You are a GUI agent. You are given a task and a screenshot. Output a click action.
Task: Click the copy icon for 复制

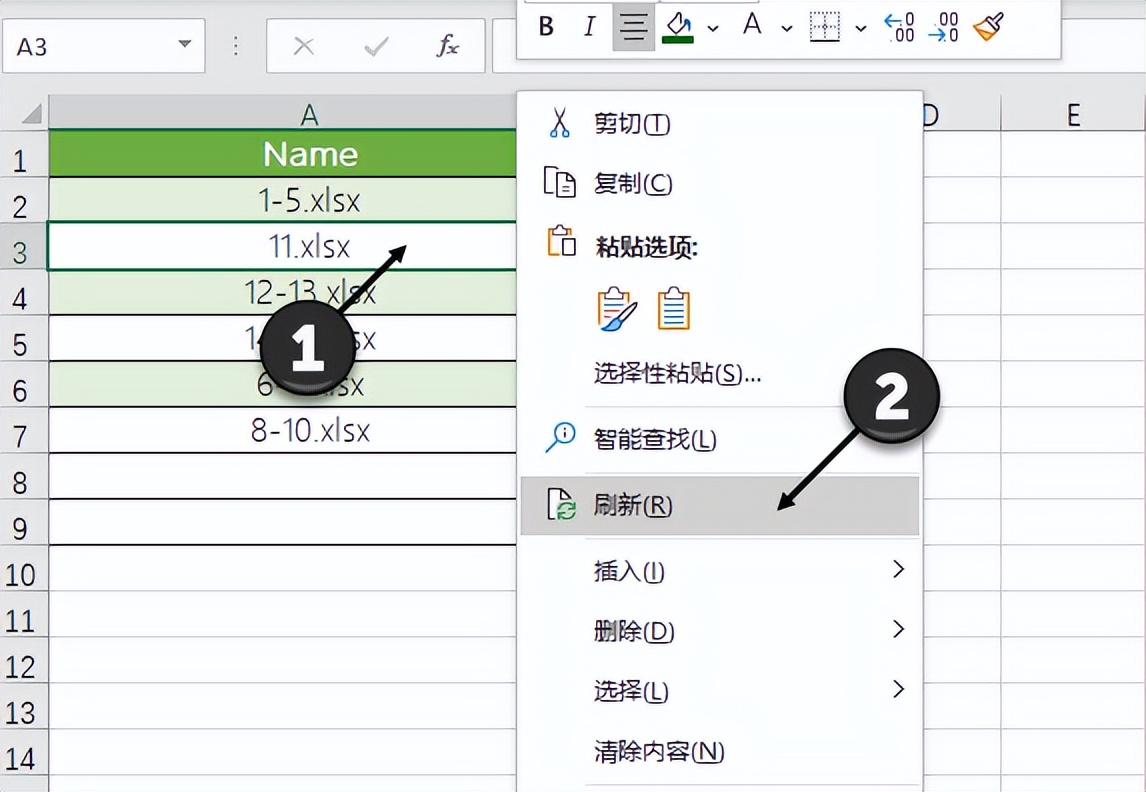coord(559,182)
